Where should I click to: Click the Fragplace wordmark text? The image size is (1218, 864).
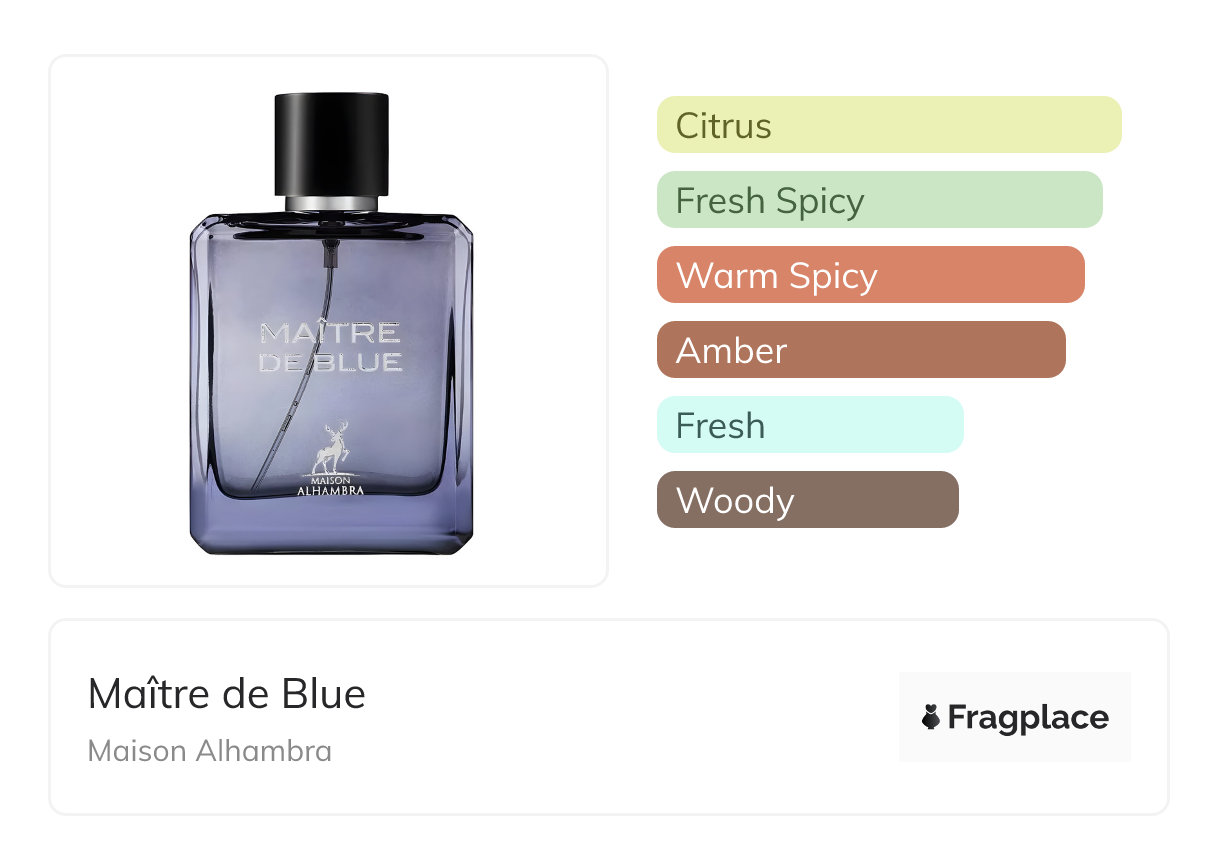(x=1028, y=718)
